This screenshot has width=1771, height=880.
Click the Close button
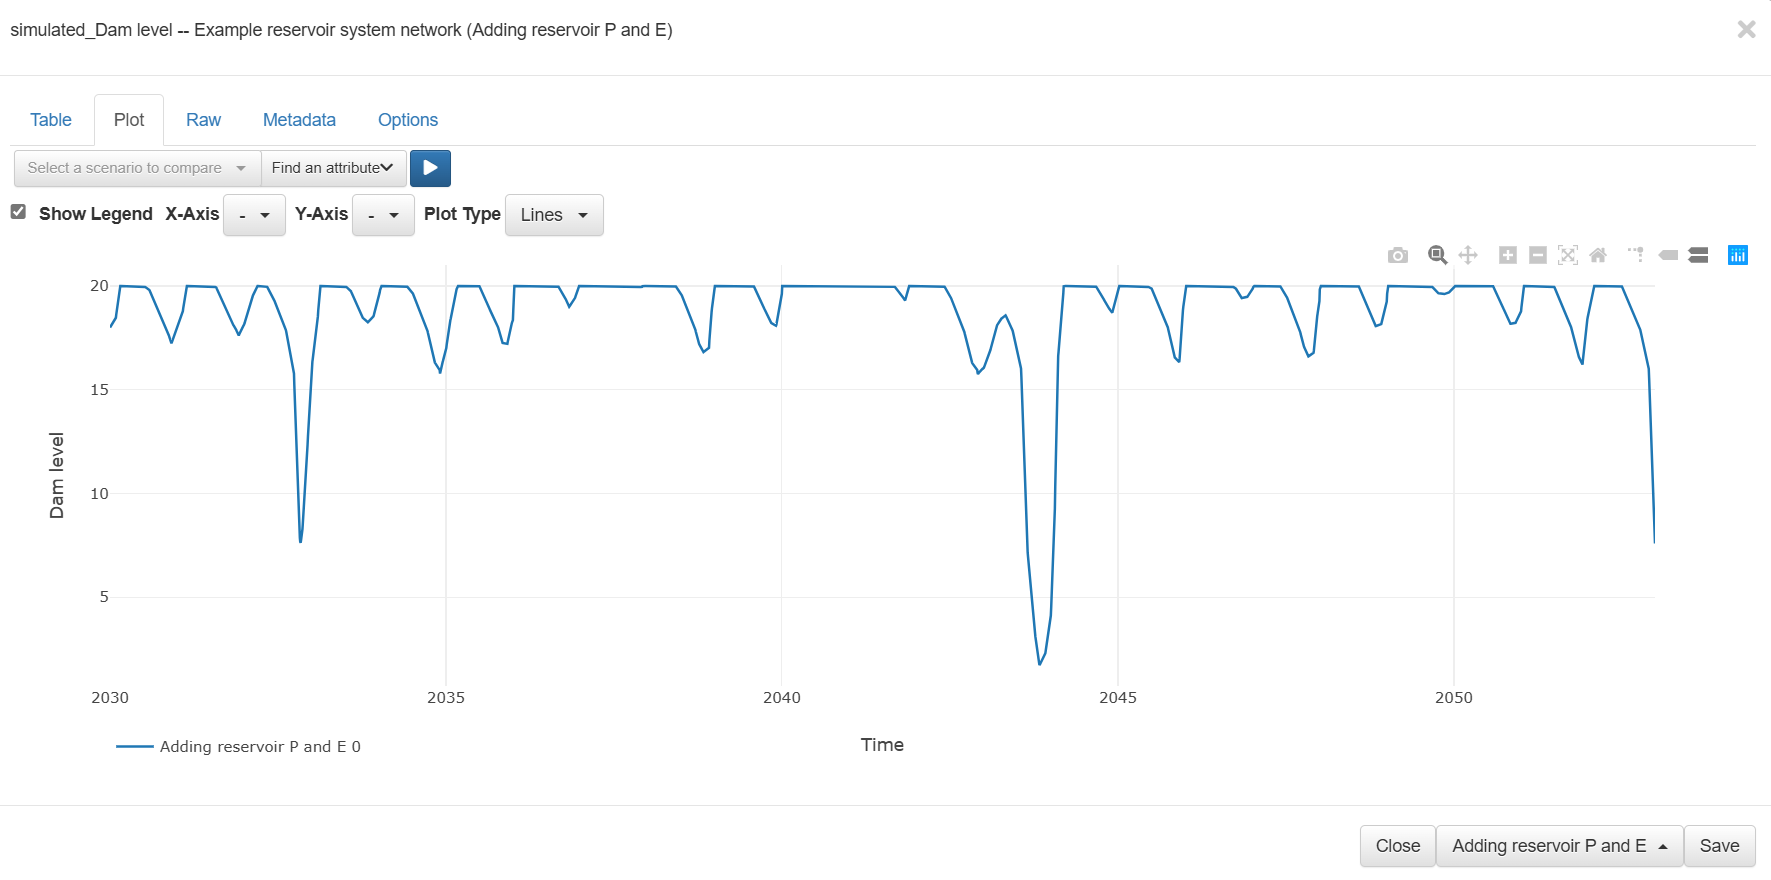coord(1397,846)
